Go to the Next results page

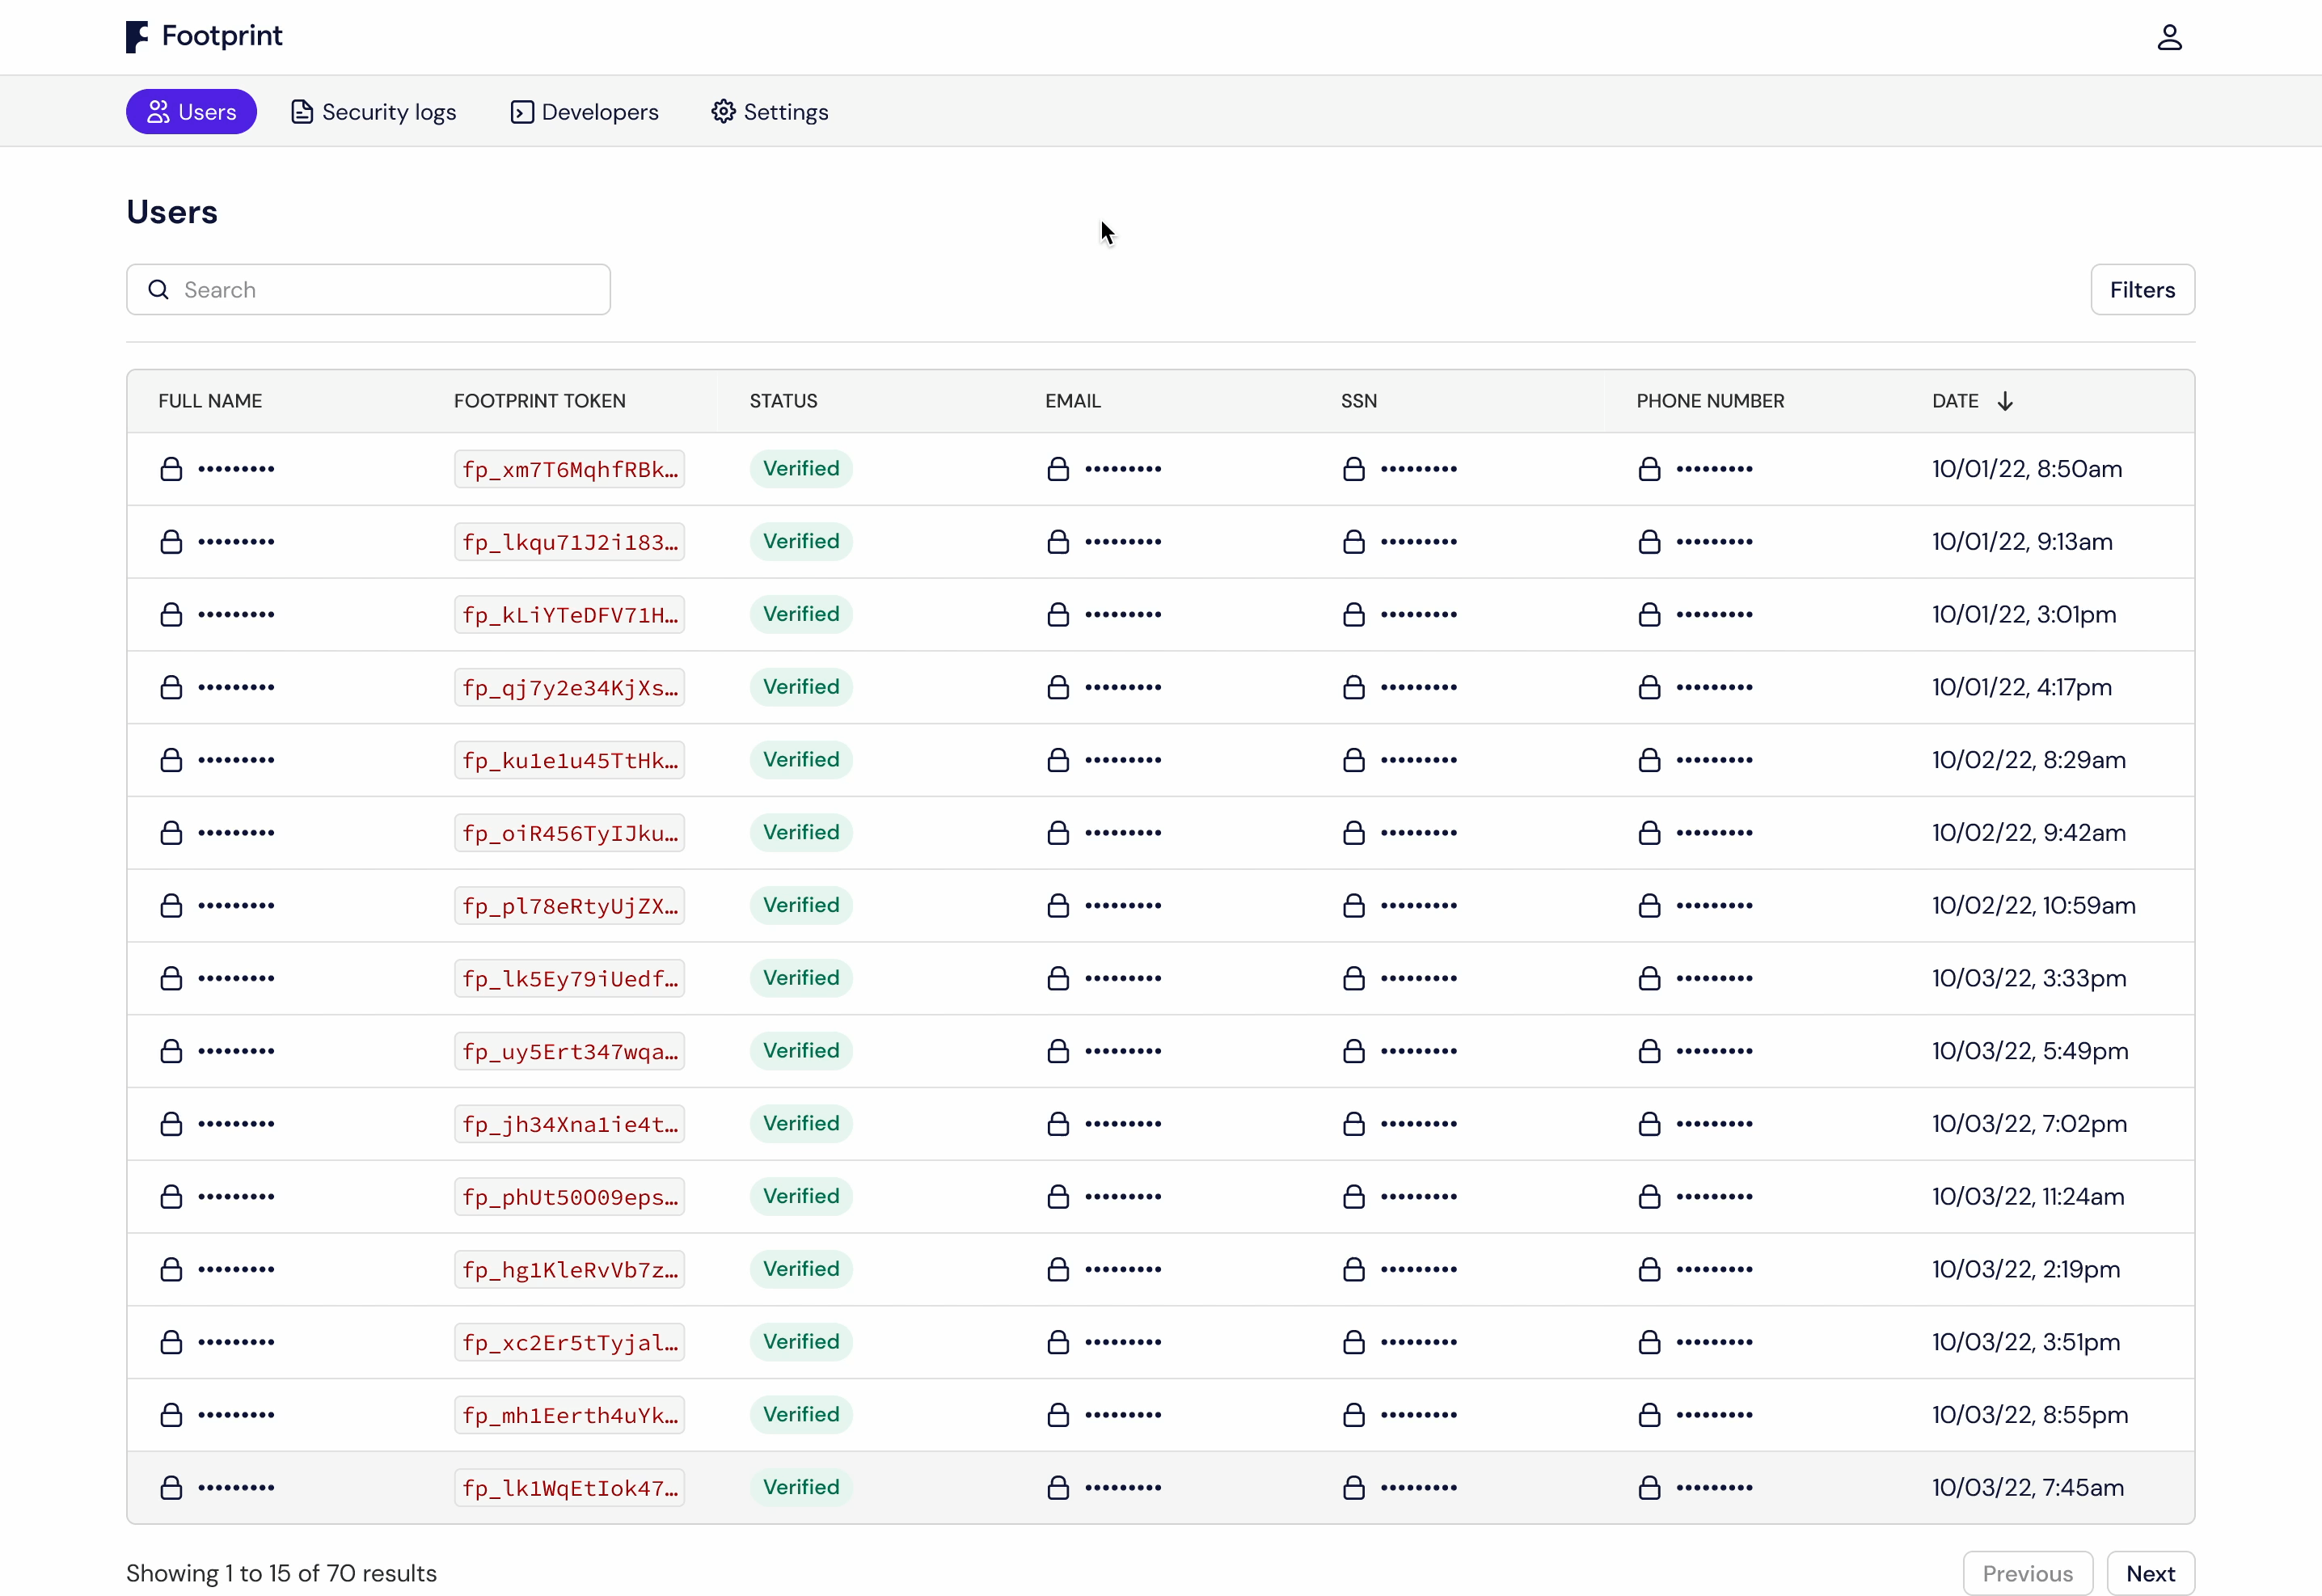tap(2149, 1573)
